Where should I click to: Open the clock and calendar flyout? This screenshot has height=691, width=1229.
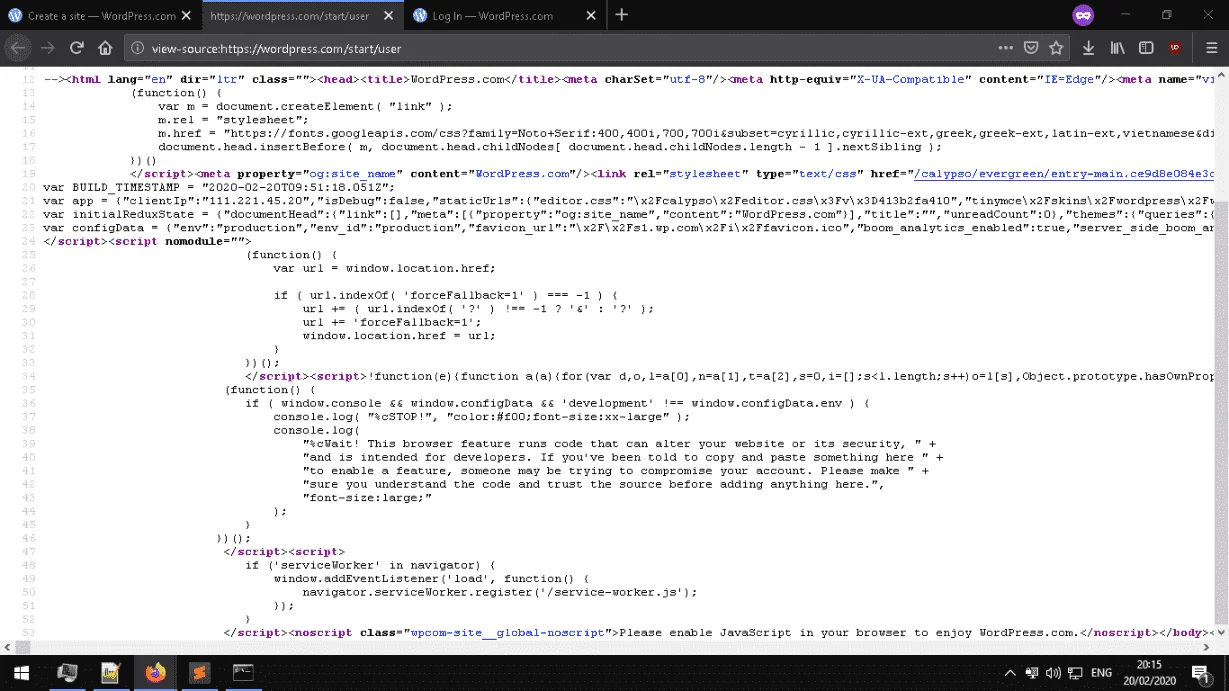coord(1149,673)
